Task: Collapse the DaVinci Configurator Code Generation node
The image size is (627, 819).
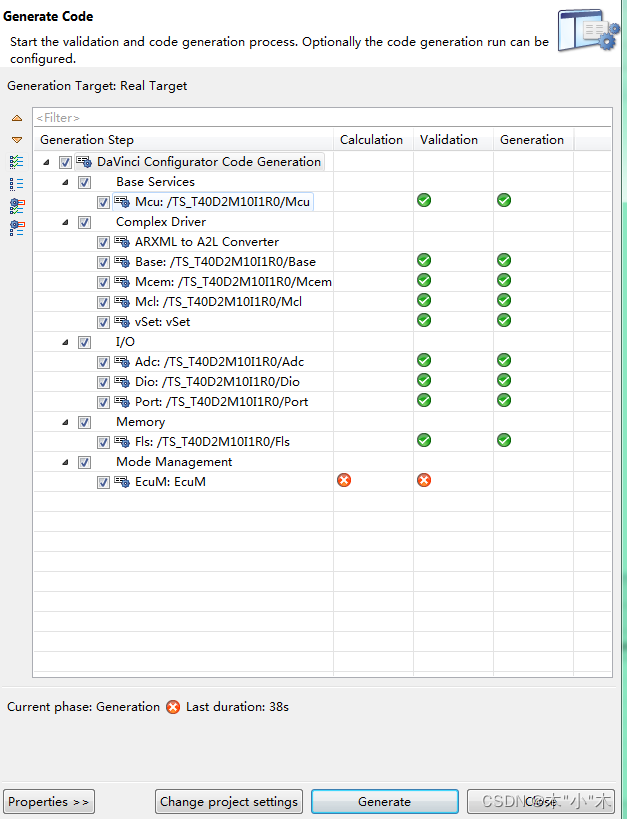Action: 47,162
